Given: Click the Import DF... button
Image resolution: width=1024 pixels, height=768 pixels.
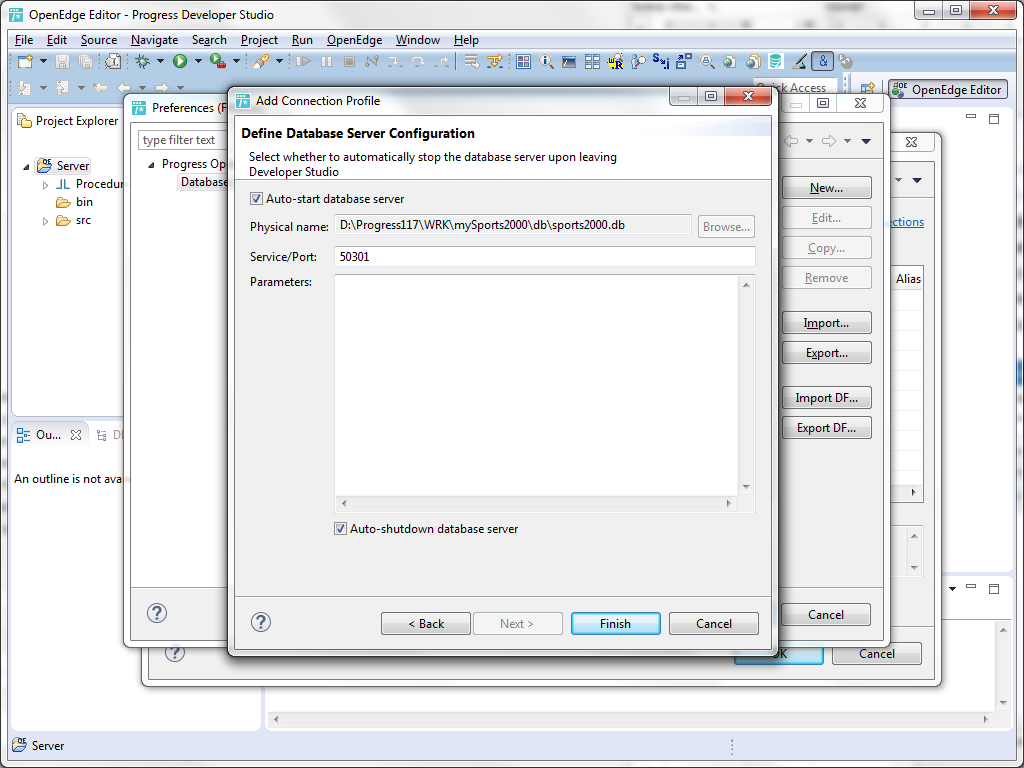Looking at the screenshot, I should [x=826, y=398].
